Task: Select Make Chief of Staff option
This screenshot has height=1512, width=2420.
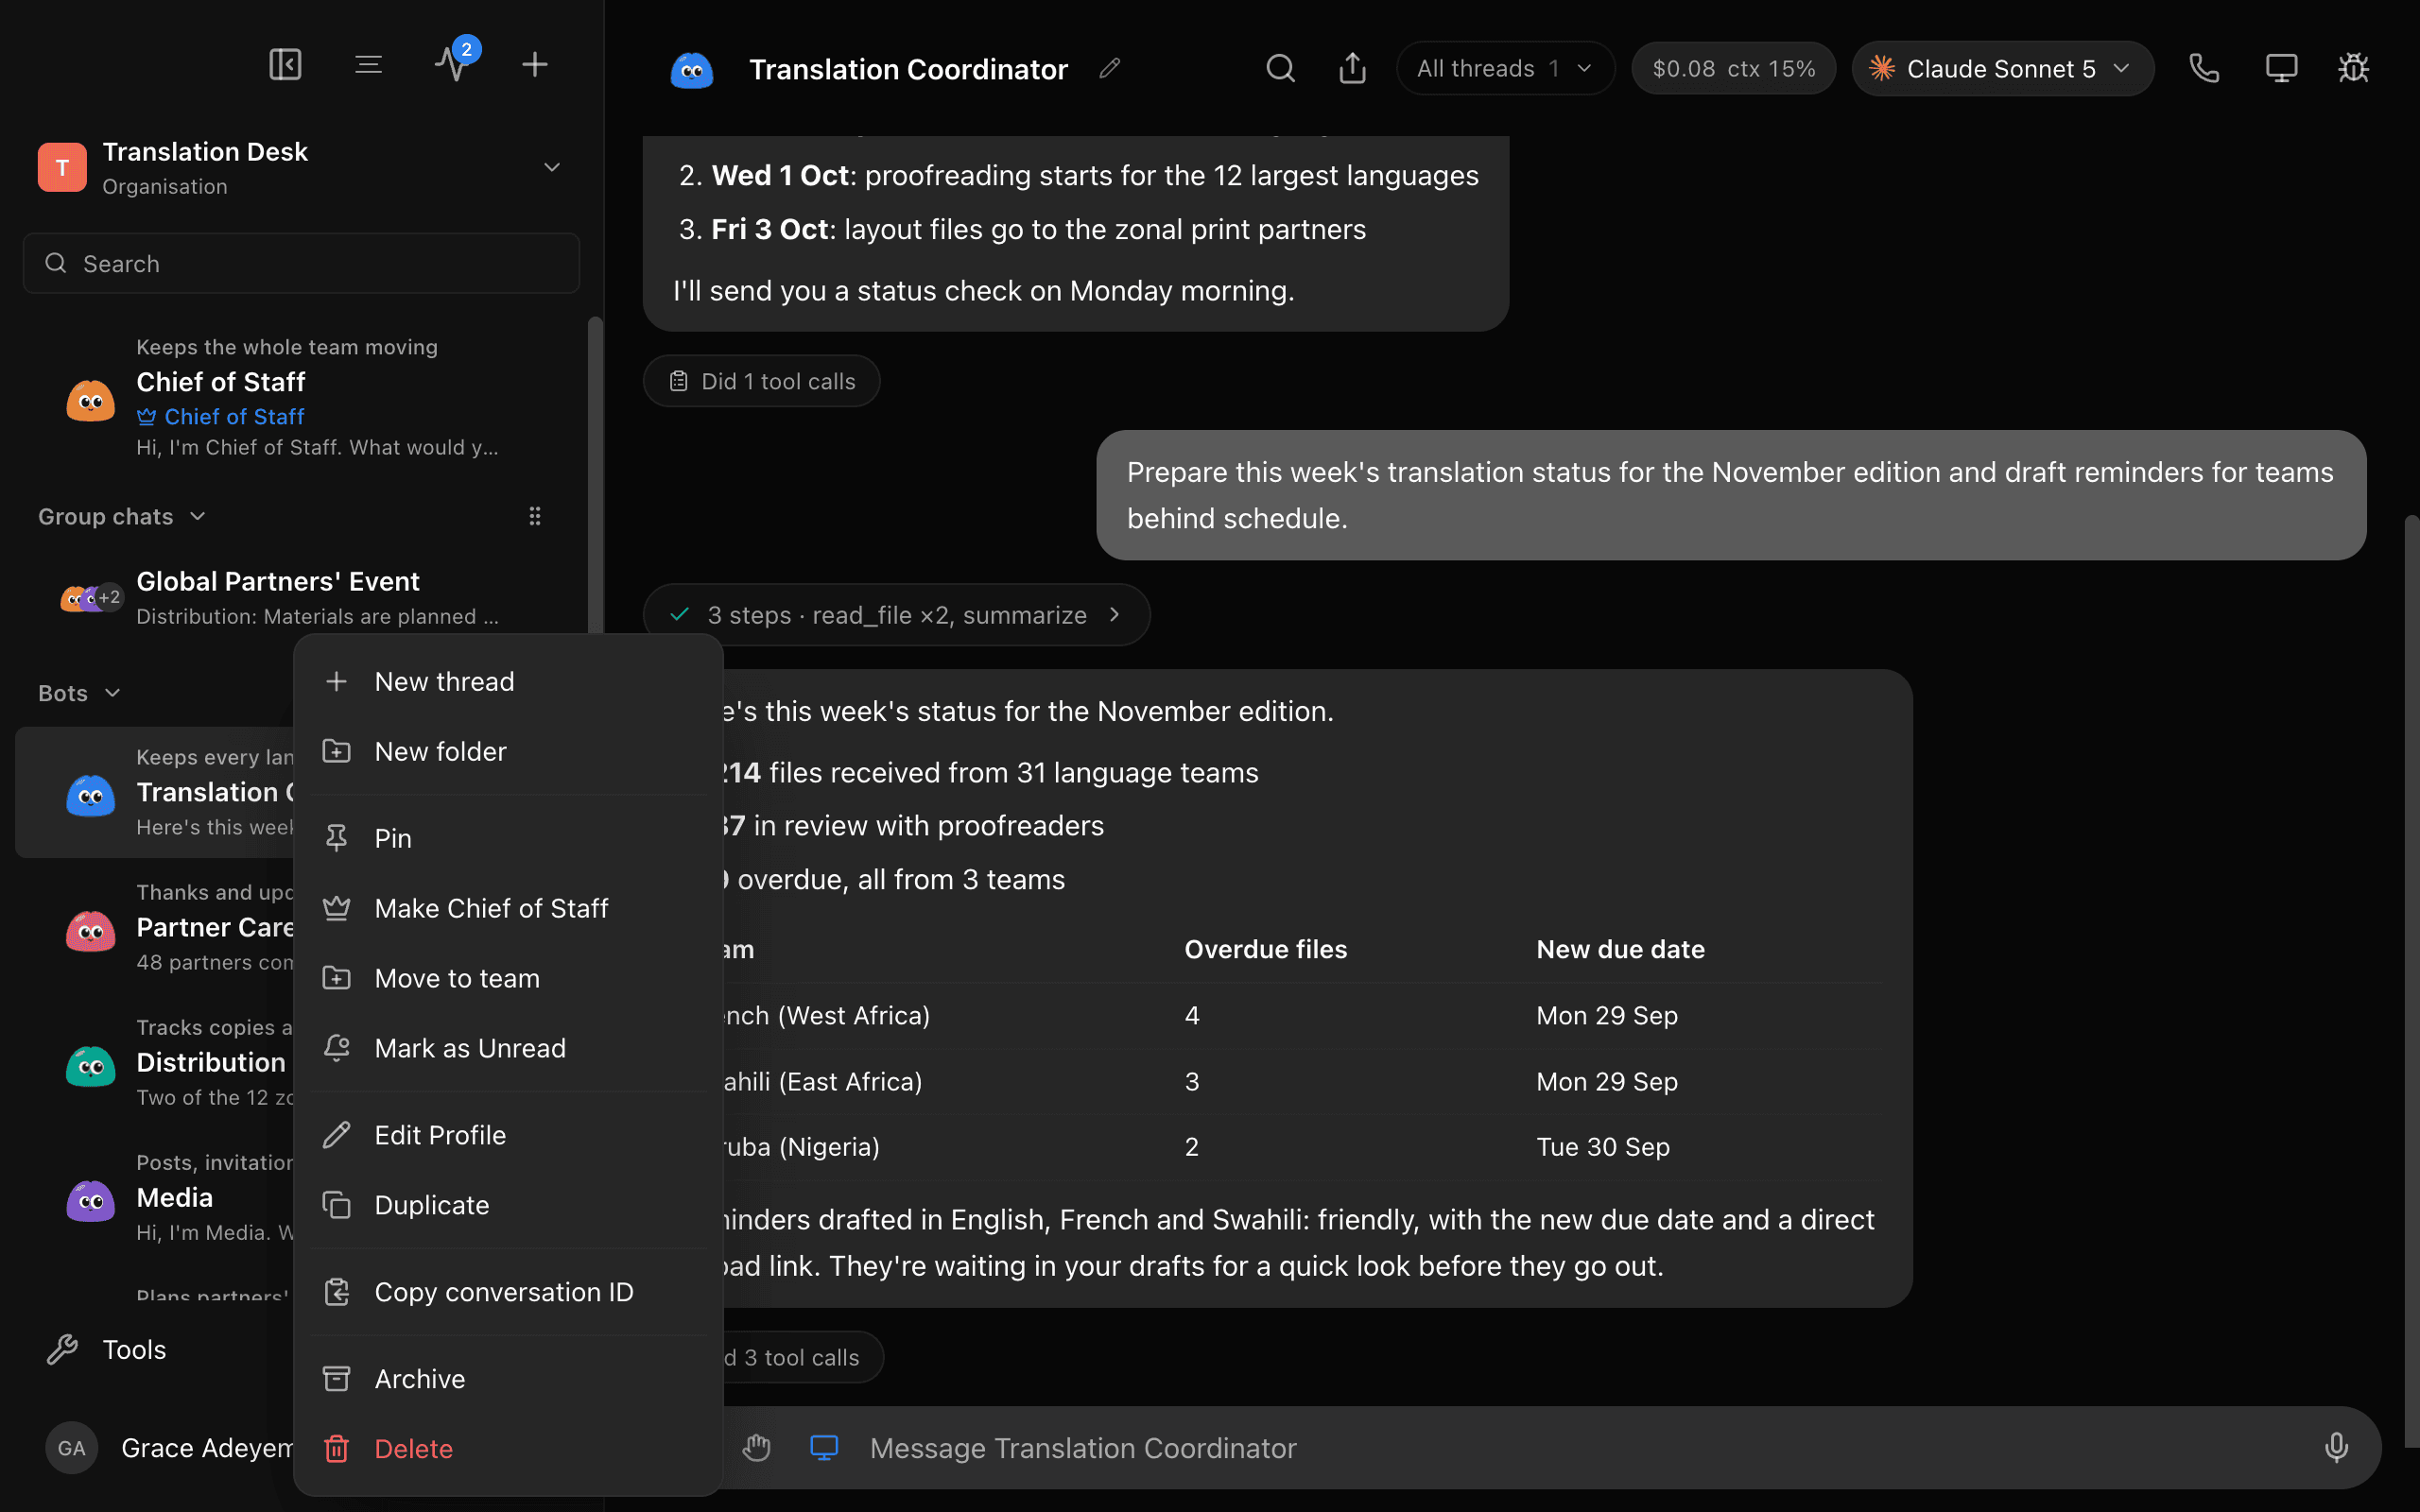Action: tap(508, 908)
